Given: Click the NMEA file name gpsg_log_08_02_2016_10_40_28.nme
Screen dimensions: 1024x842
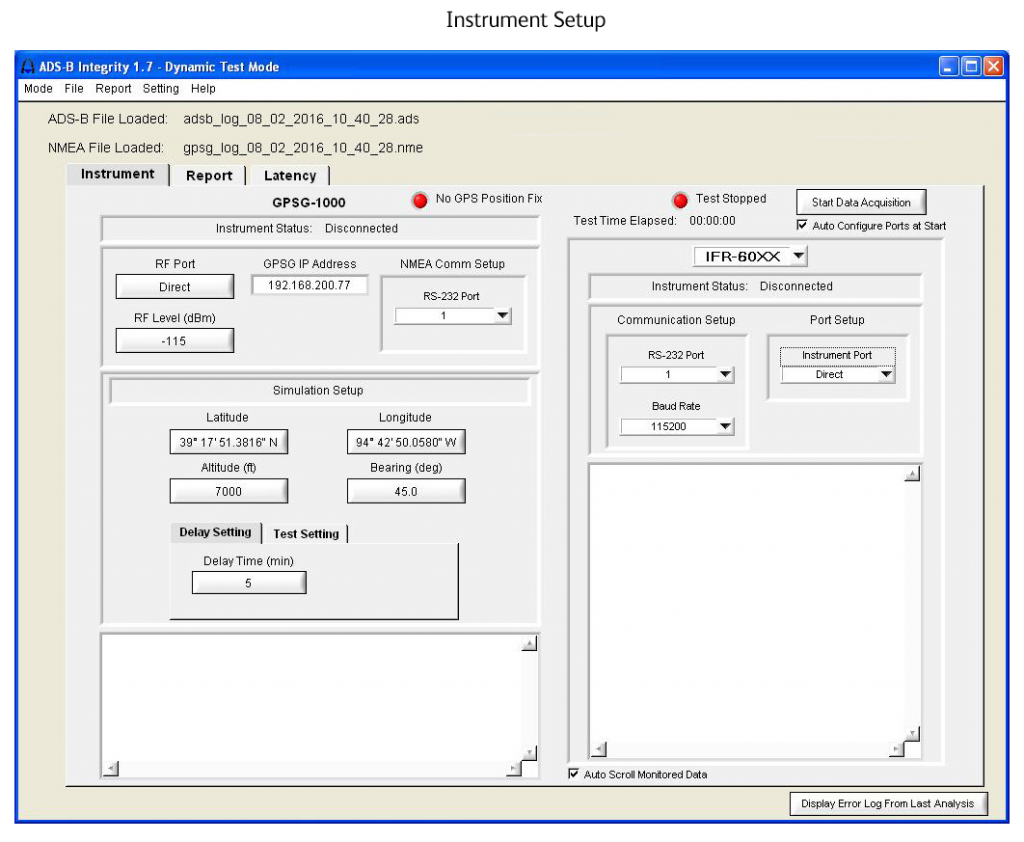Looking at the screenshot, I should coord(303,148).
